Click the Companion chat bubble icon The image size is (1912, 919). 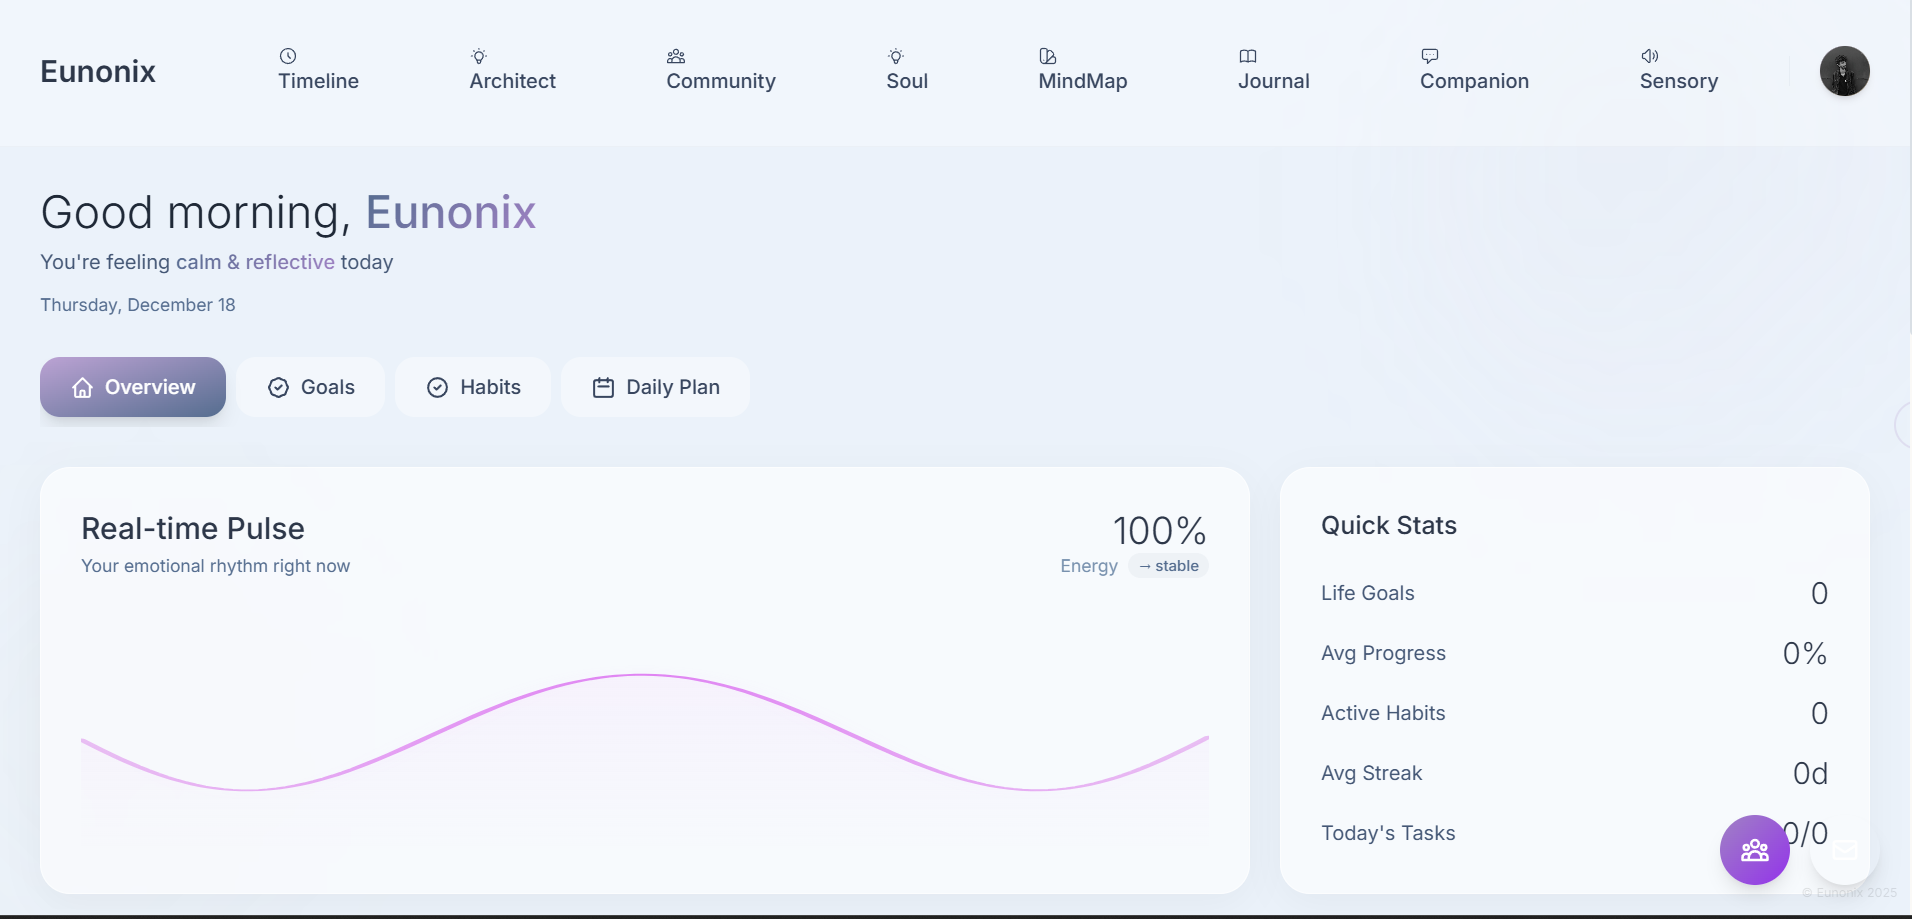pos(1430,55)
